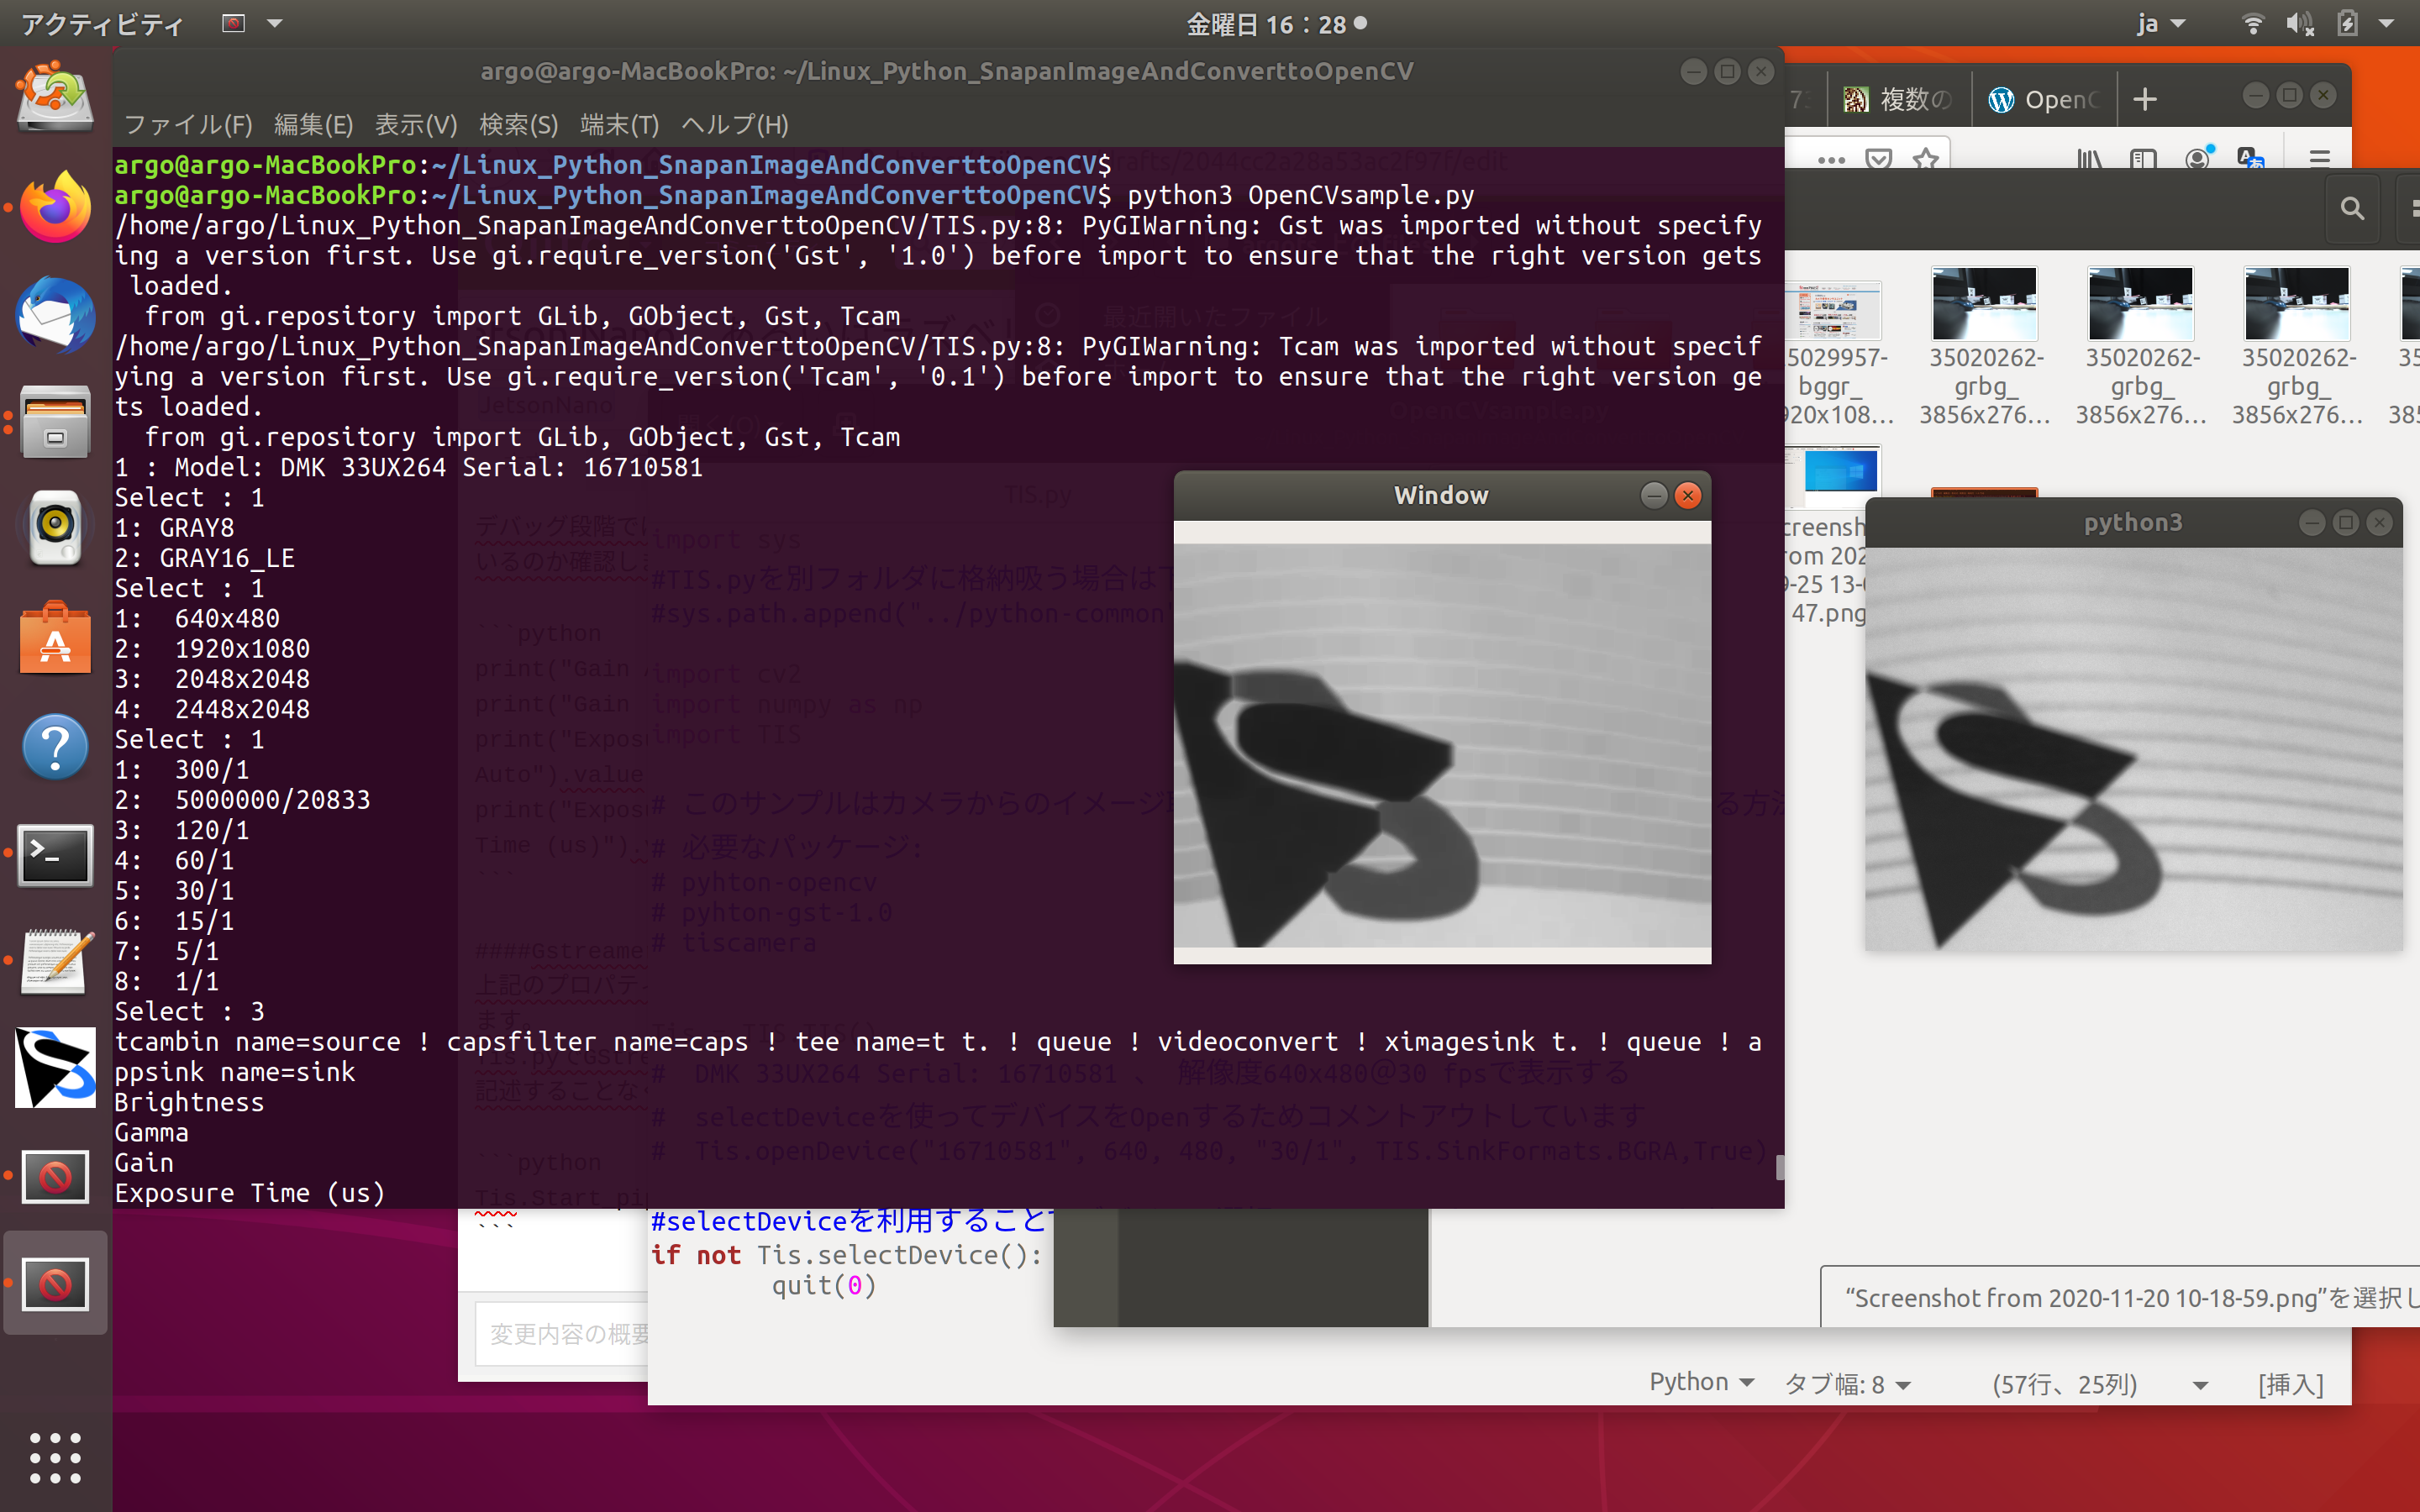Click the translate extension icon in Firefox
Image resolution: width=2420 pixels, height=1512 pixels.
coord(2250,158)
